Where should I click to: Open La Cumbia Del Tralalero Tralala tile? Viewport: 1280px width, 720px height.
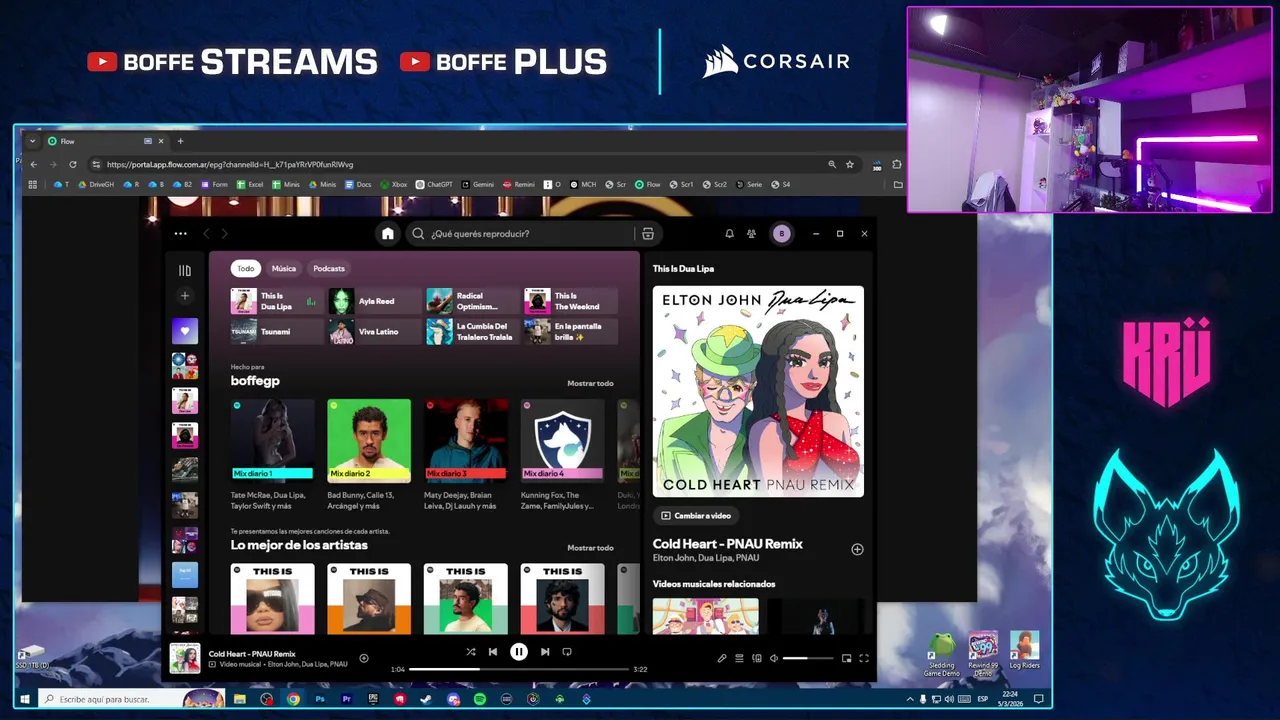473,331
